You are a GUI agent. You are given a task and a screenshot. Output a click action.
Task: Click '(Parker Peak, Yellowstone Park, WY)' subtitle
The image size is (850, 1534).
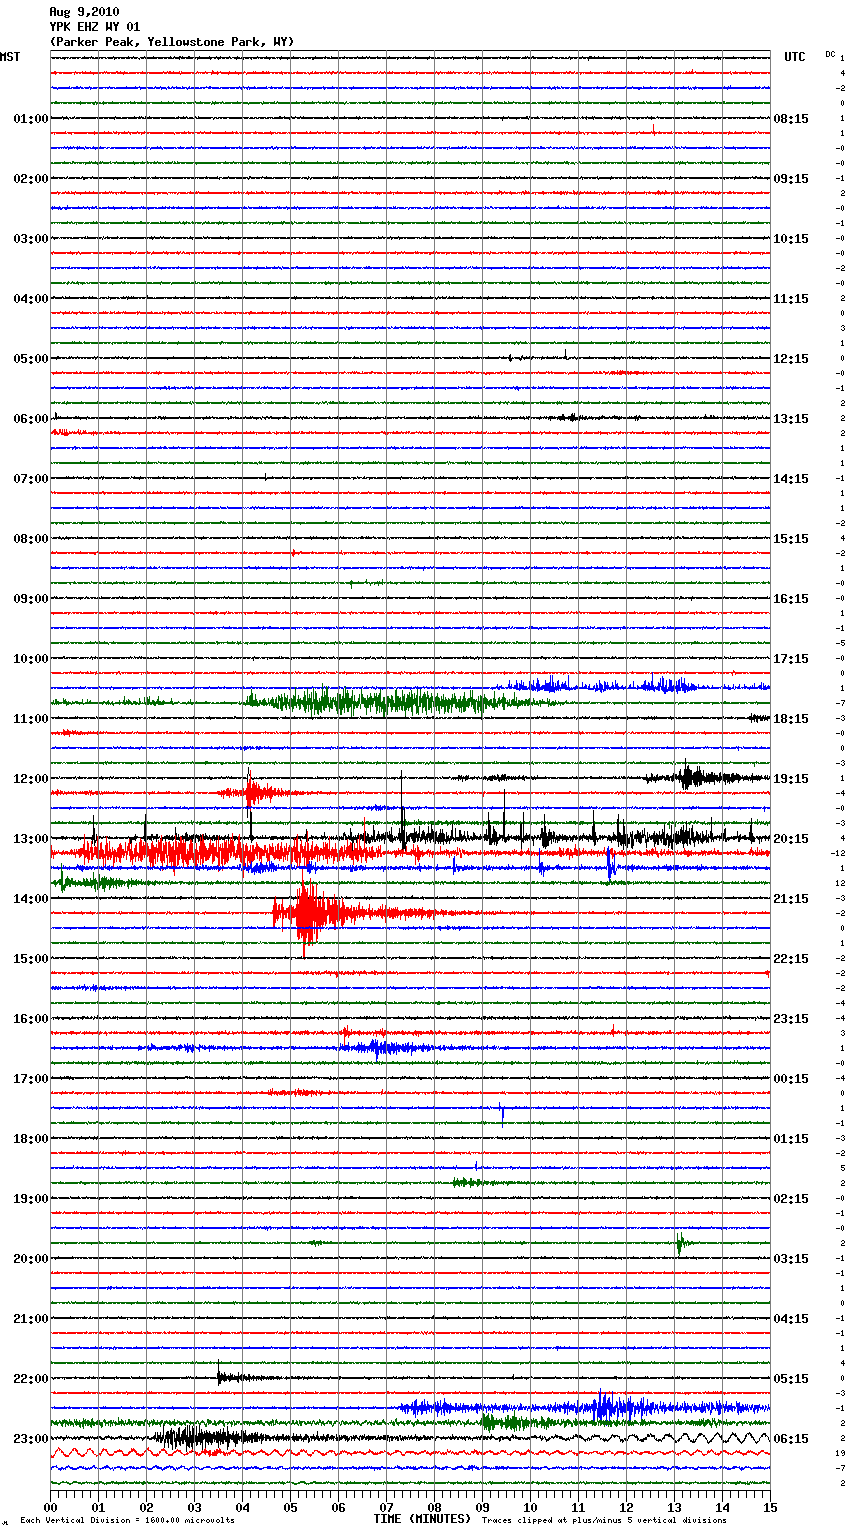pyautogui.click(x=172, y=42)
